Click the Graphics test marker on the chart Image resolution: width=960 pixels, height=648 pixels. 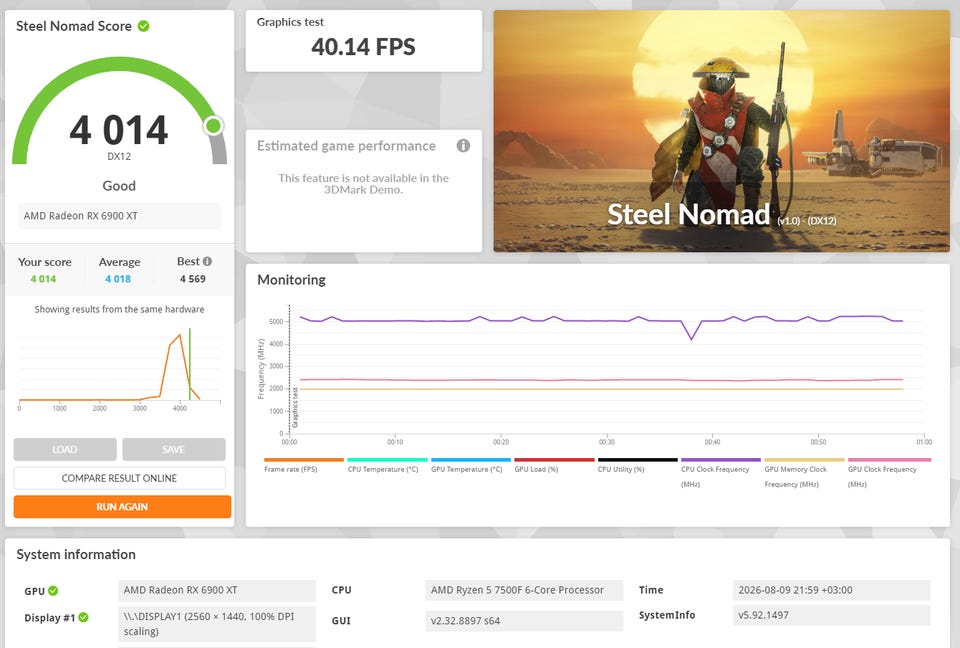(294, 407)
